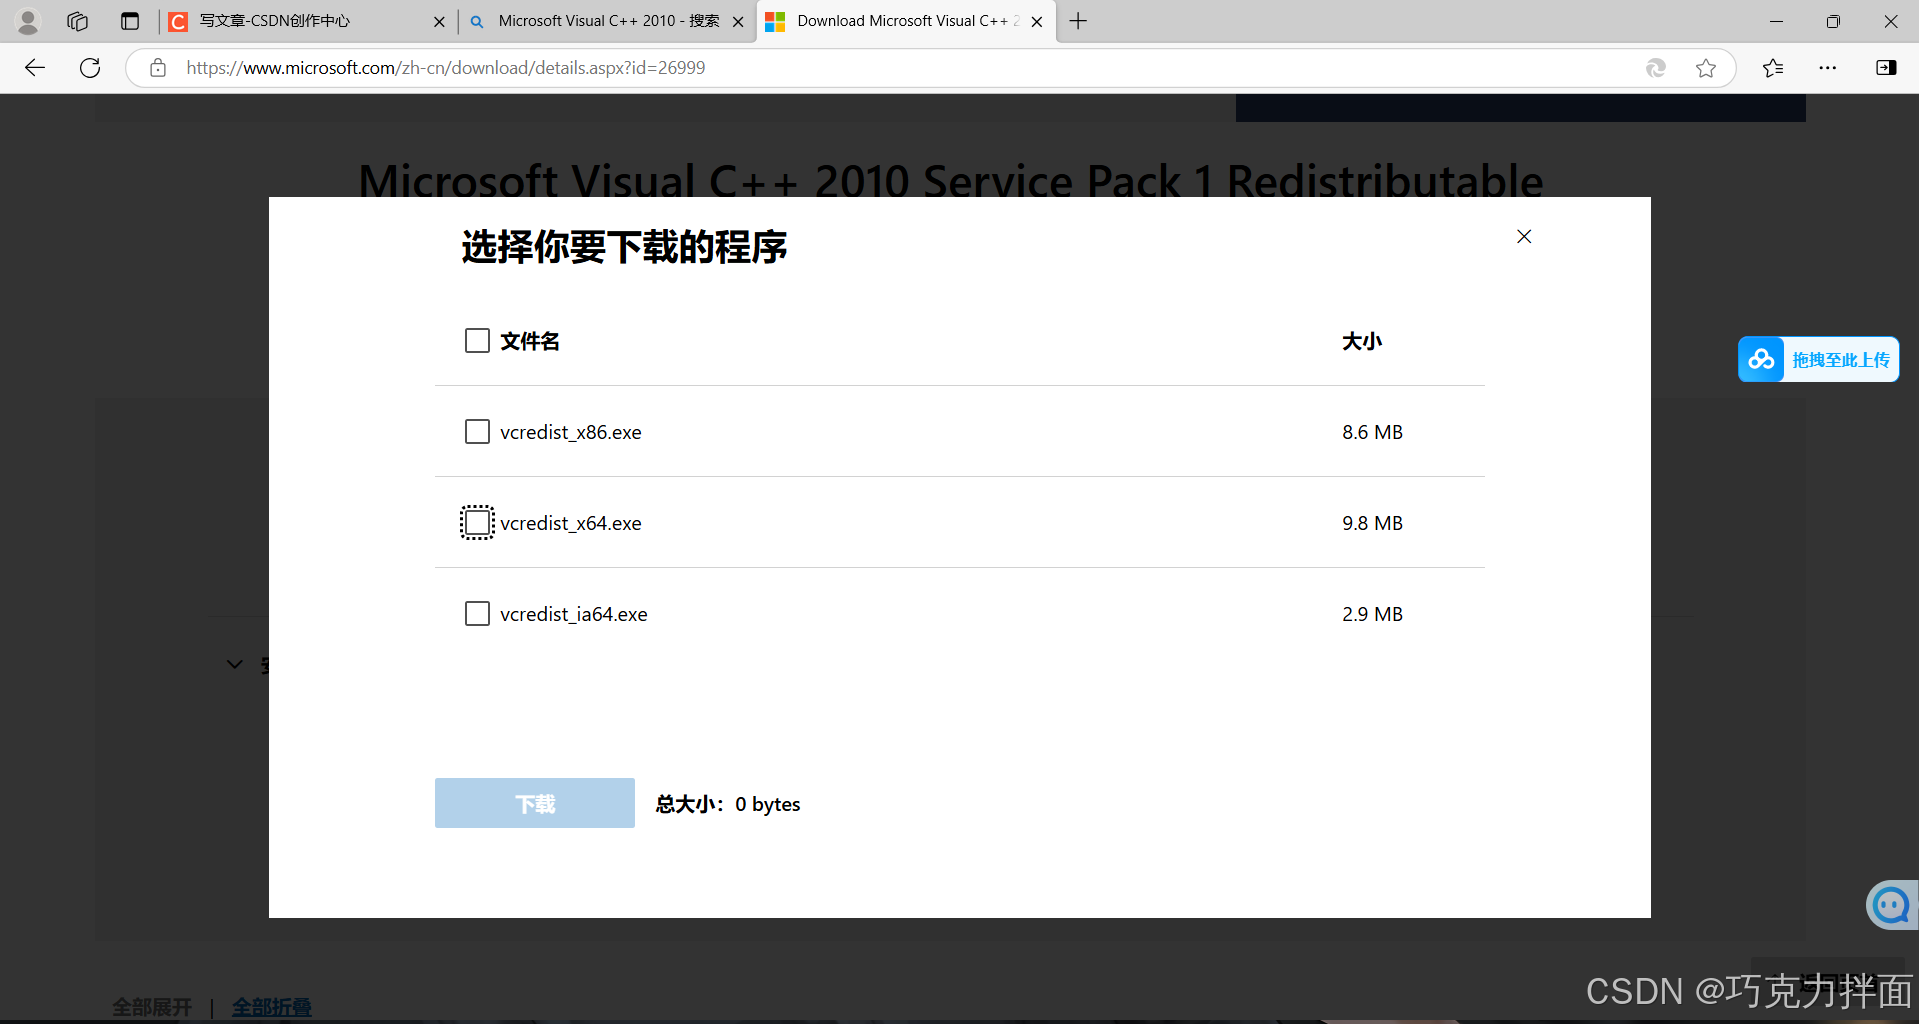This screenshot has width=1919, height=1024.
Task: Select the Download Microsoft Visual C++ tab
Action: (906, 21)
